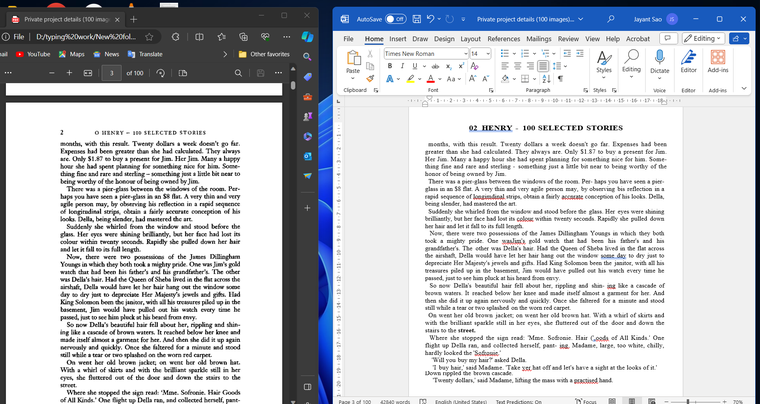Open the Layout ribbon tab
760x404 pixels.
tap(470, 38)
